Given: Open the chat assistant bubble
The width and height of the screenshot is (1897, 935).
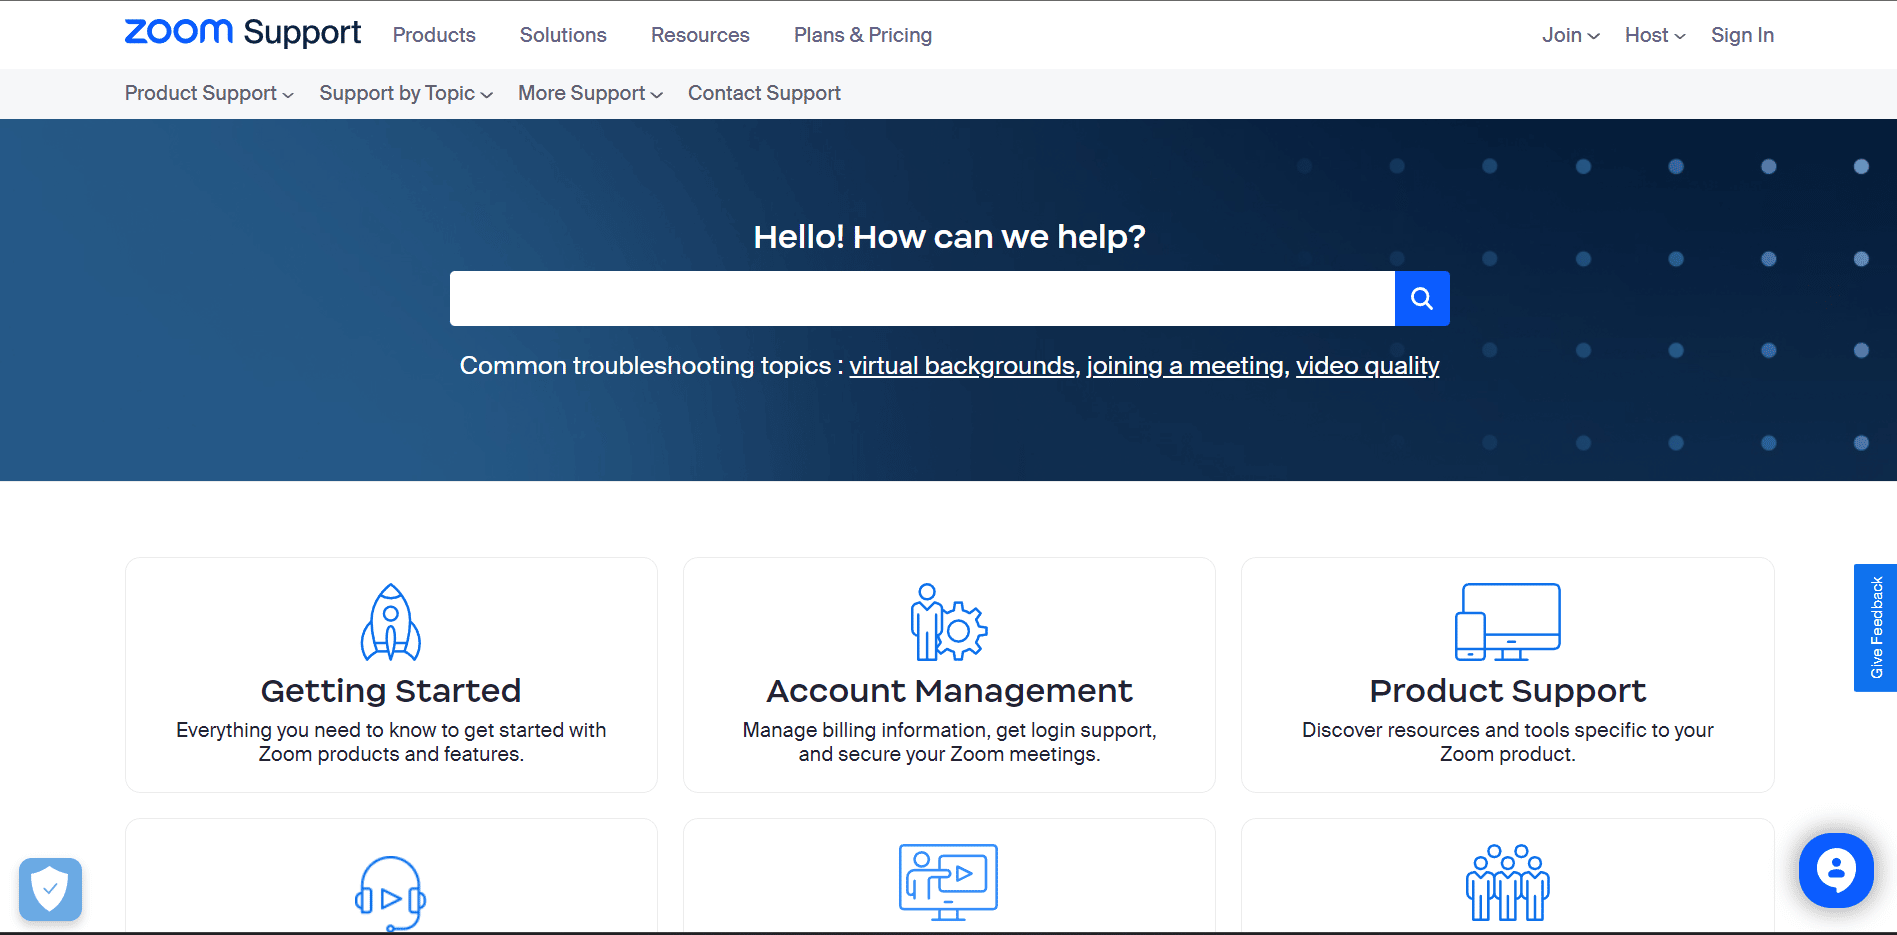Looking at the screenshot, I should (x=1836, y=870).
